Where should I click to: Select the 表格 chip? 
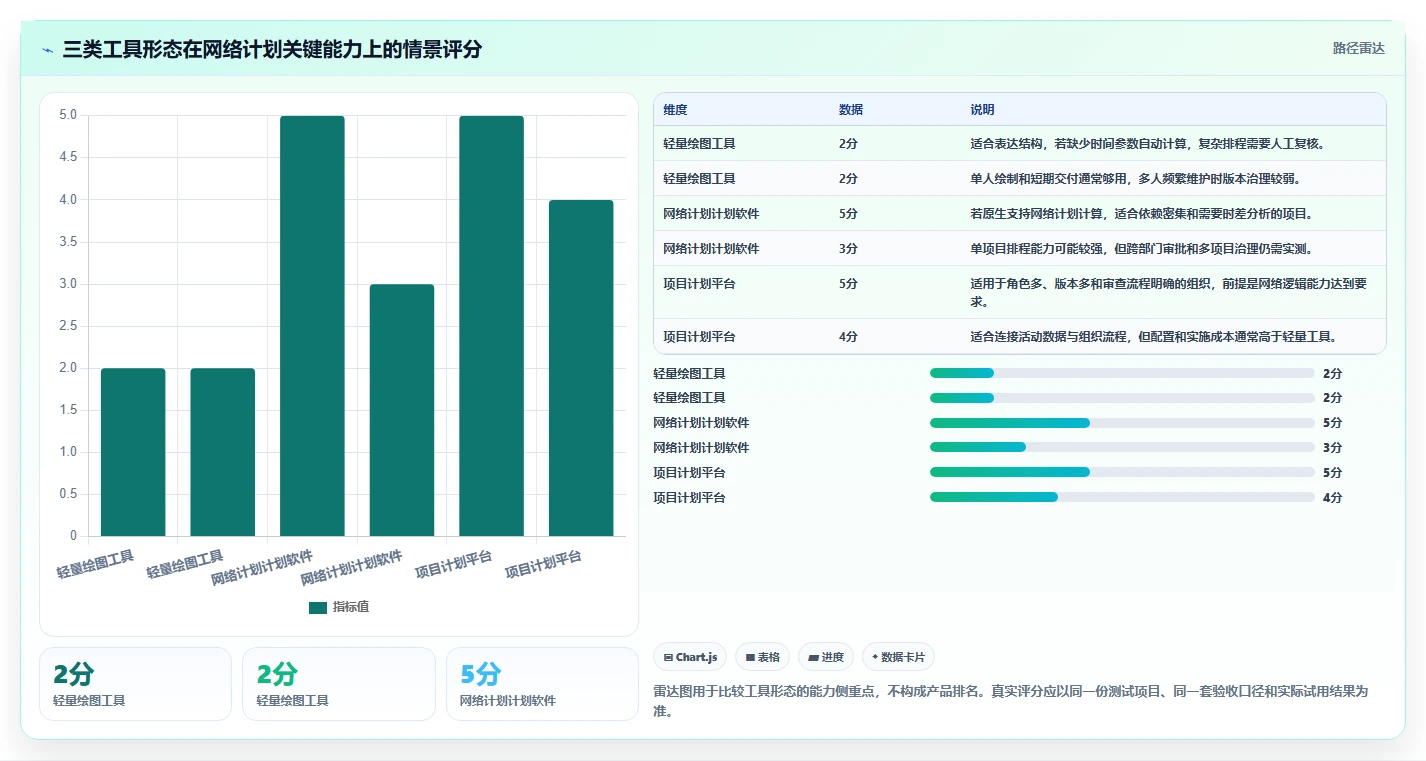click(762, 657)
